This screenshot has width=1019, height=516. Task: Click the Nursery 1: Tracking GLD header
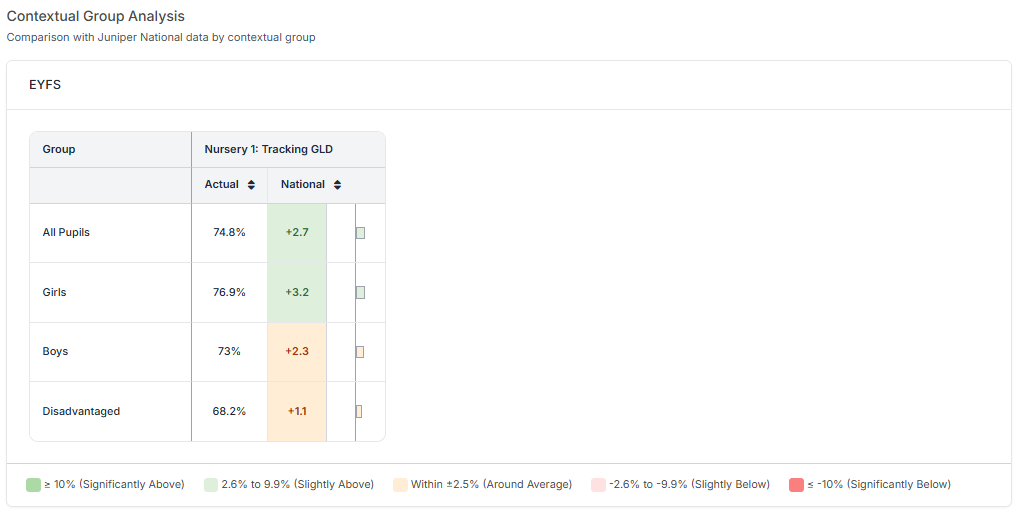click(x=268, y=150)
